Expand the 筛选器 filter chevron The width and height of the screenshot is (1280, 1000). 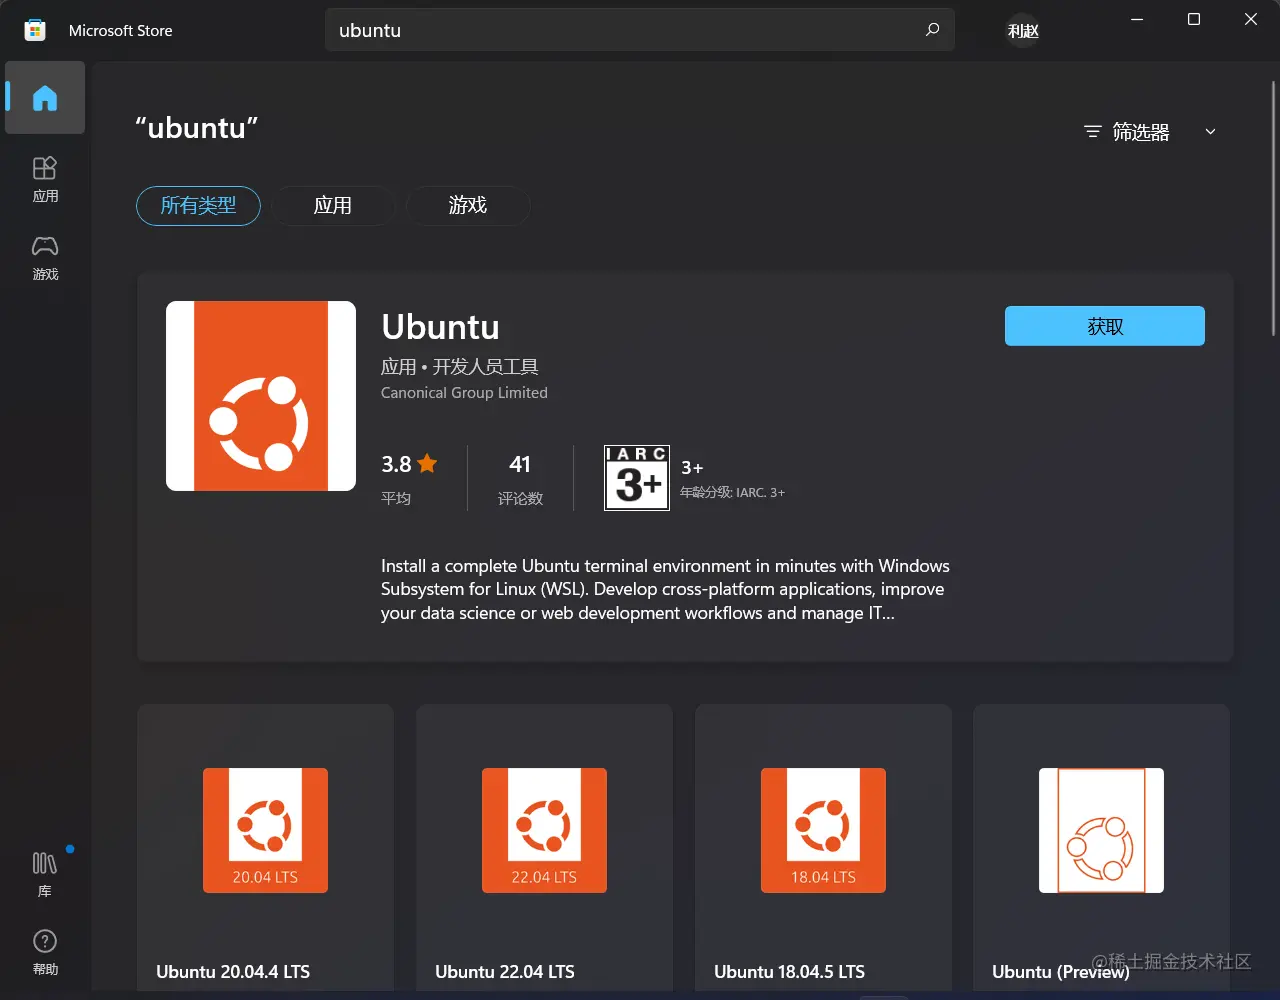(x=1210, y=132)
